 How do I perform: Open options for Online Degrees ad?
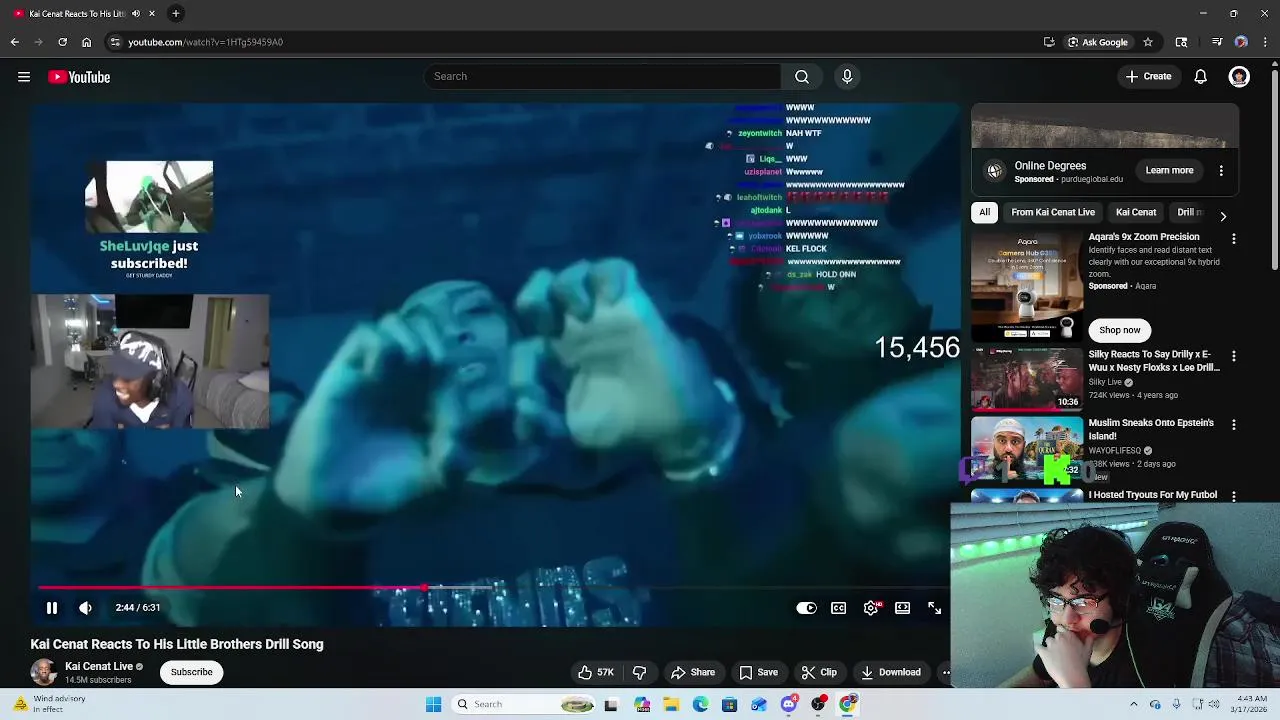[x=1221, y=171]
